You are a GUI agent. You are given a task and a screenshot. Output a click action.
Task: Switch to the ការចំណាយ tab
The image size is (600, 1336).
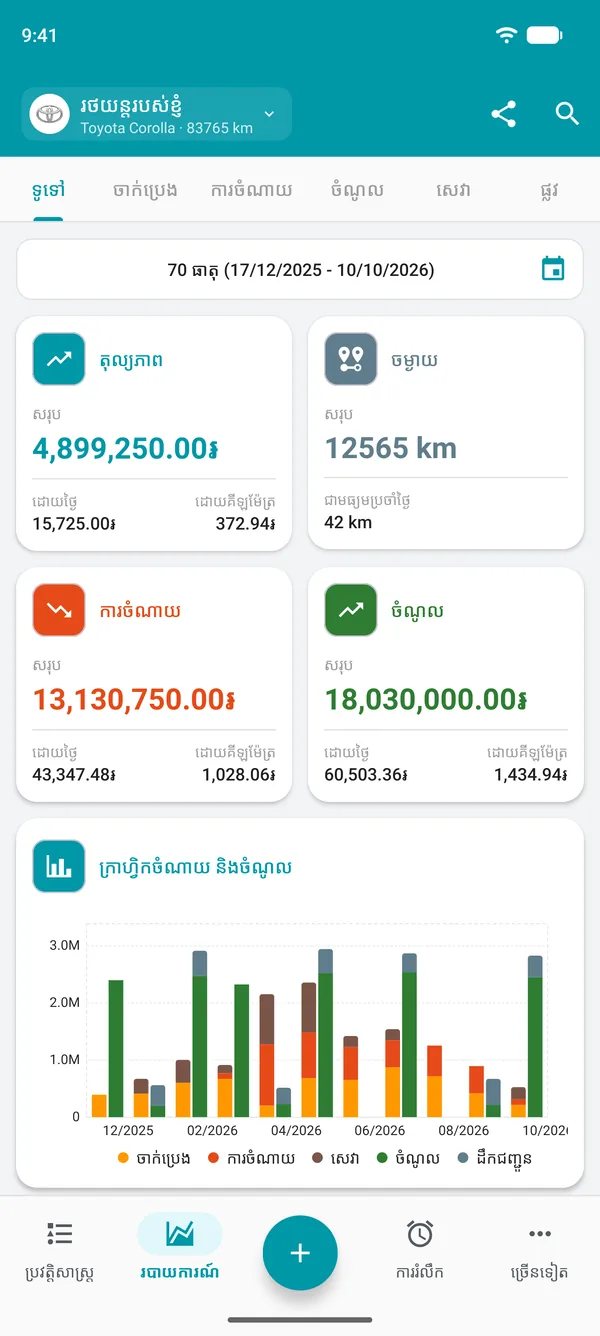[x=252, y=190]
